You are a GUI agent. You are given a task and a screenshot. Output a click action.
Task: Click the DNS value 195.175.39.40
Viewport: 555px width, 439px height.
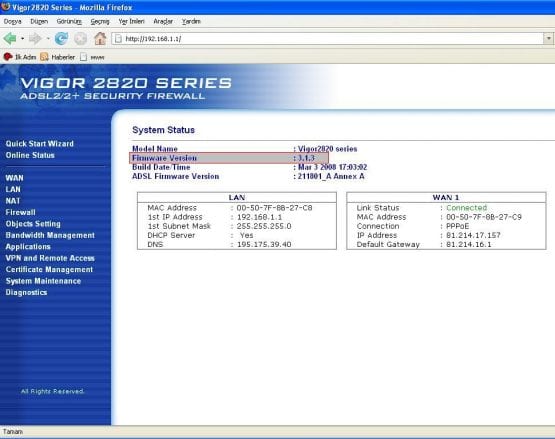click(x=264, y=245)
